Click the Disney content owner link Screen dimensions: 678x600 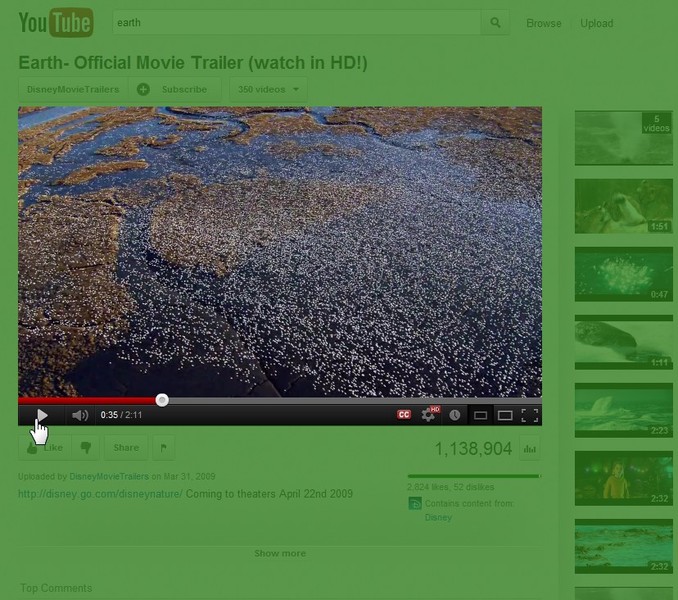pos(438,517)
